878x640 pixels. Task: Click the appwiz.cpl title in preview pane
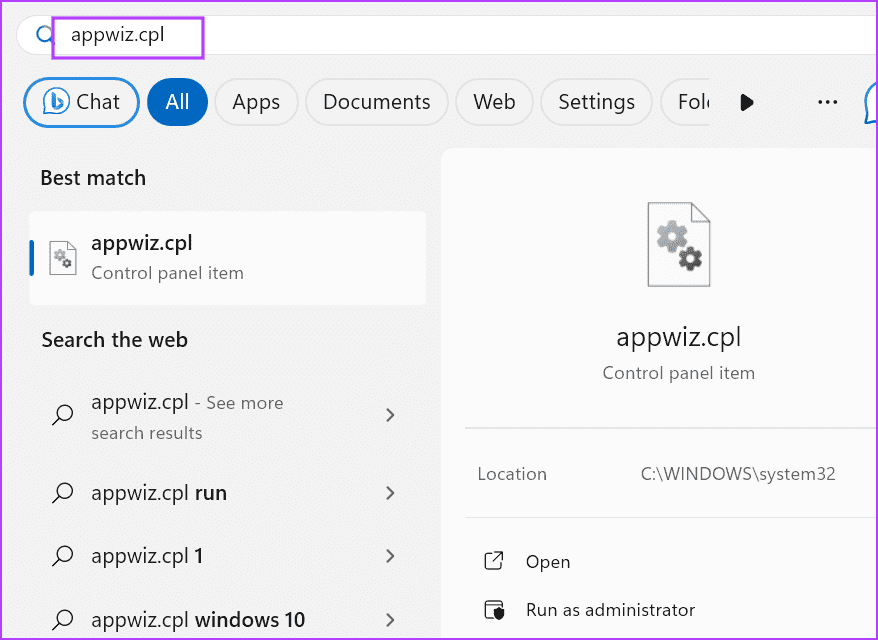click(x=679, y=338)
